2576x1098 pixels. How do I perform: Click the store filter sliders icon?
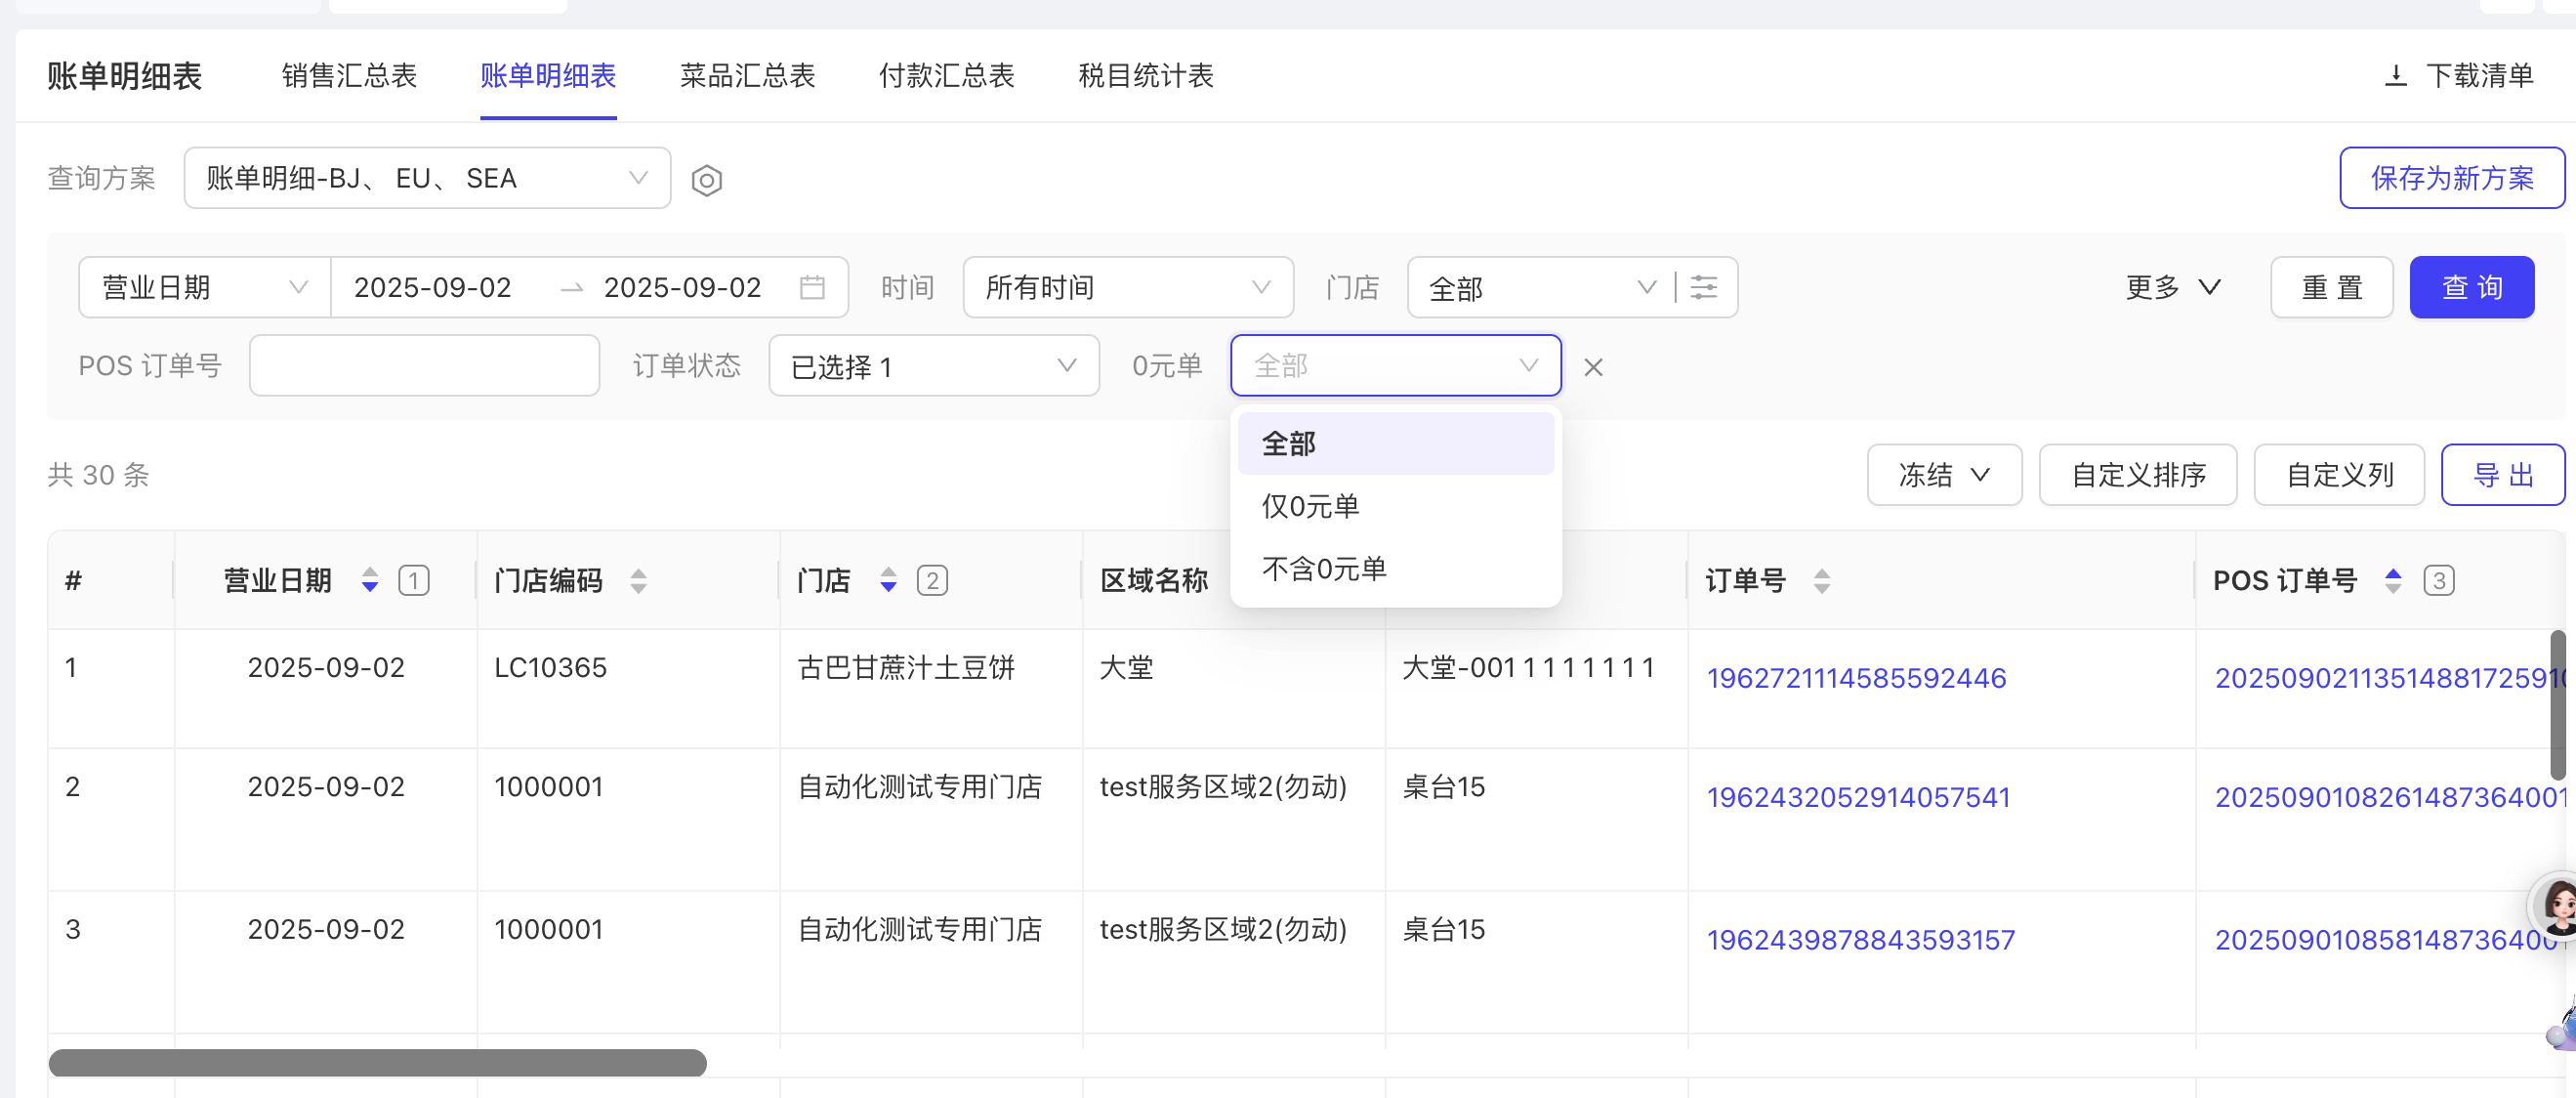click(1703, 288)
